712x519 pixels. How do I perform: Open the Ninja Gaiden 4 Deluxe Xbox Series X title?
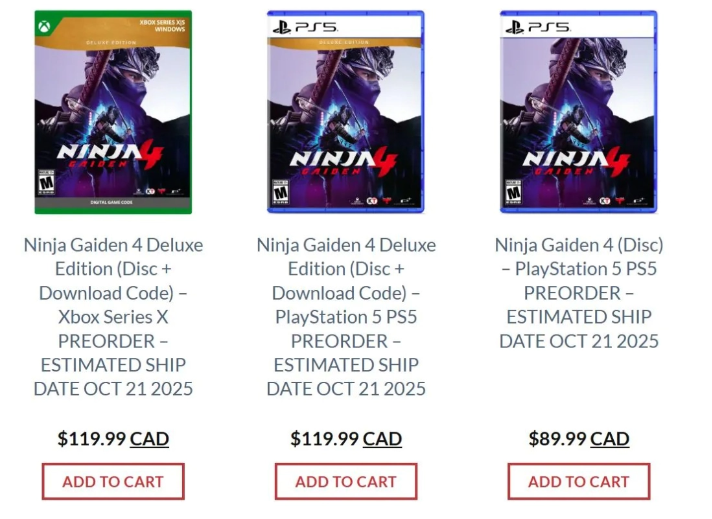tap(113, 316)
